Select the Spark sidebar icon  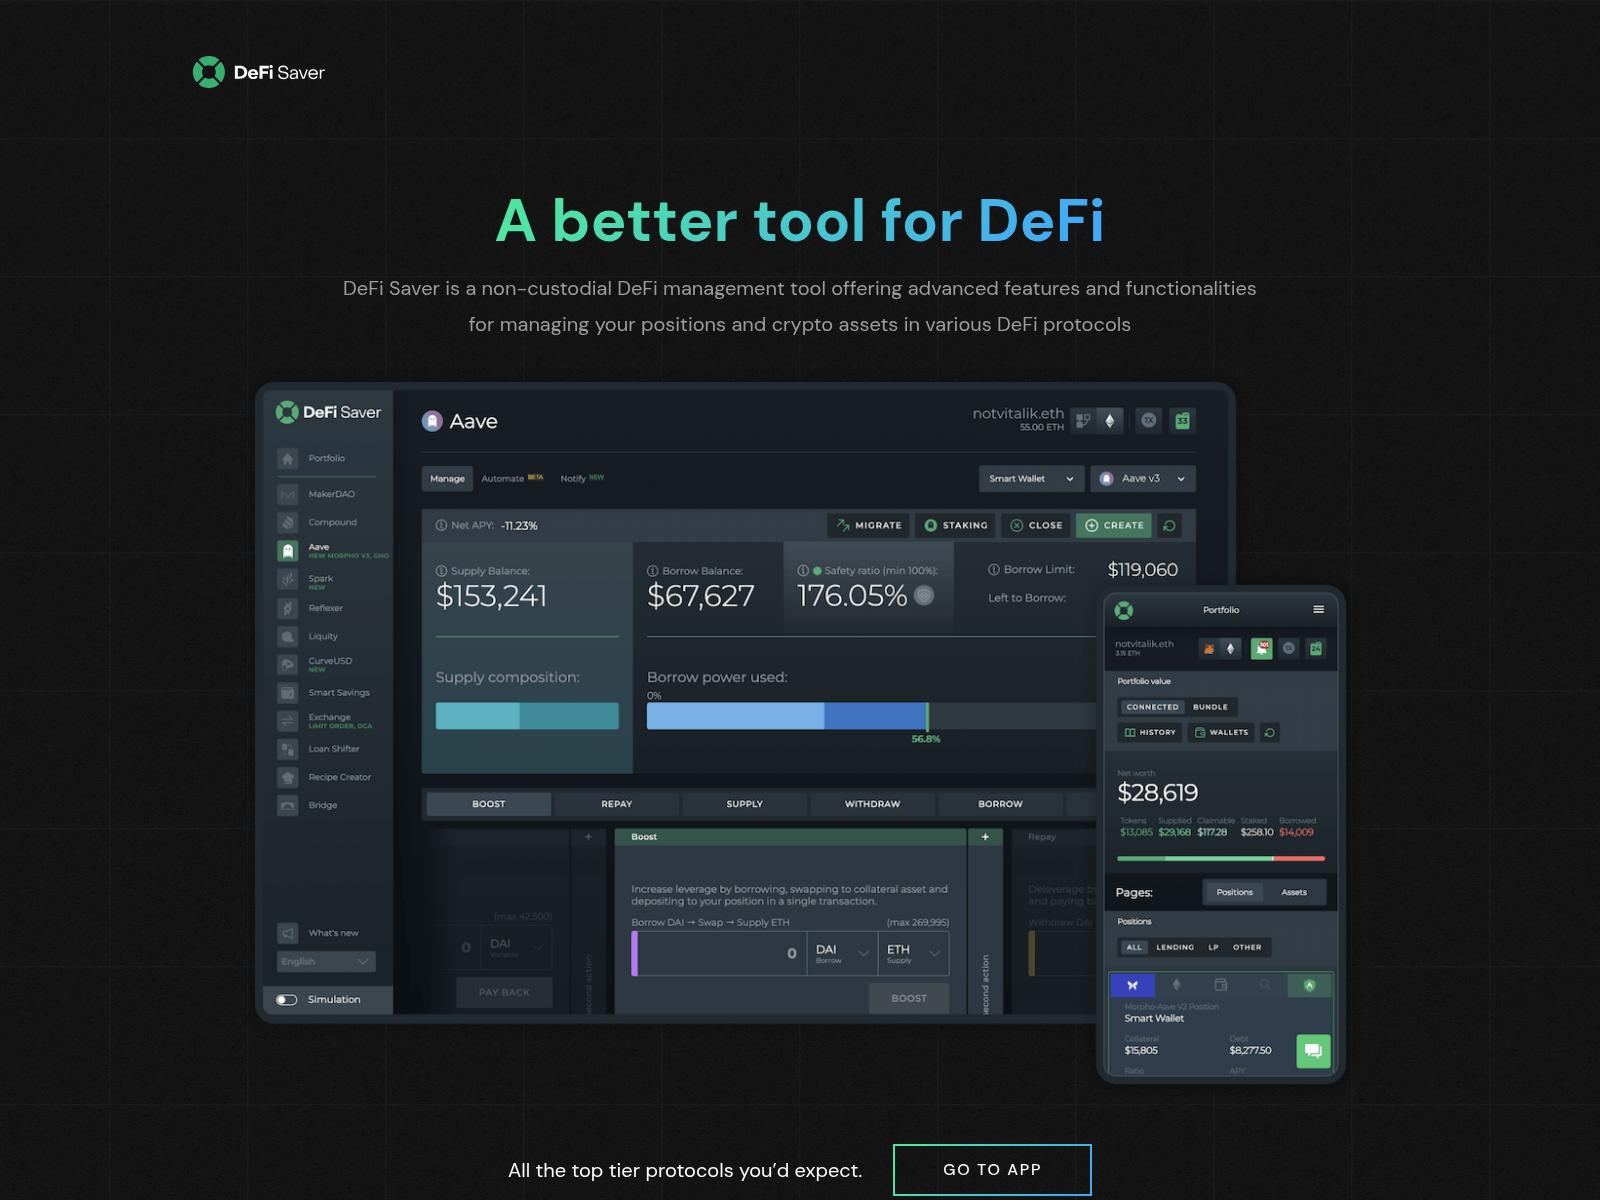(288, 579)
